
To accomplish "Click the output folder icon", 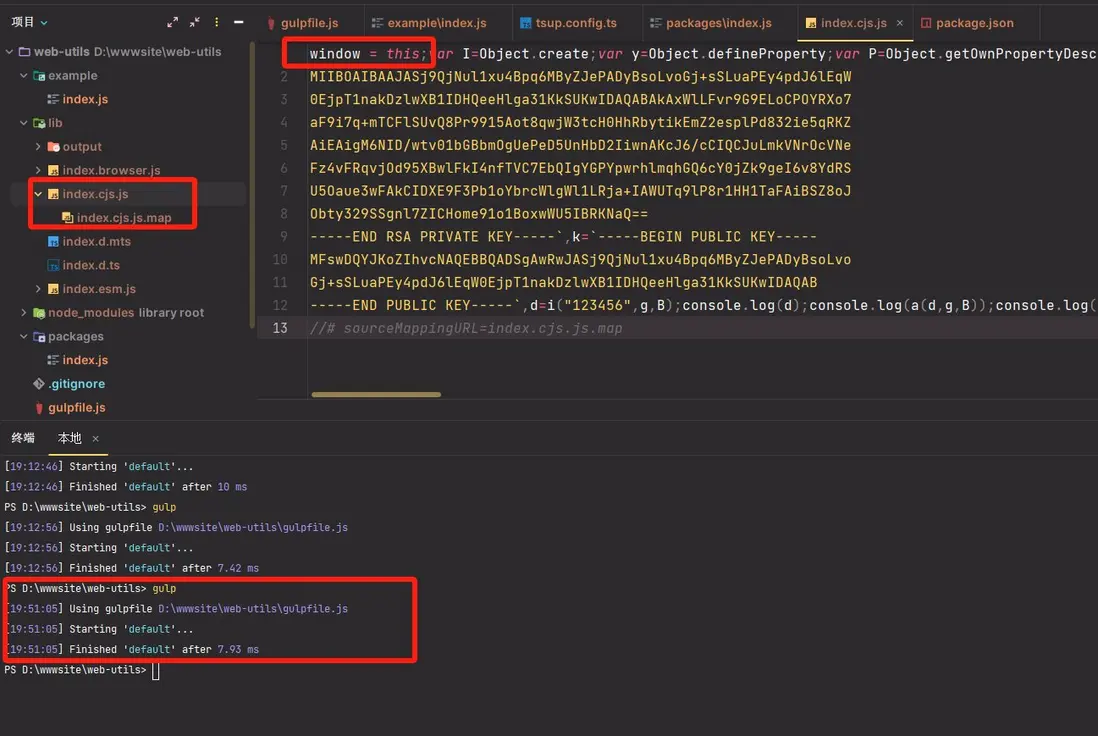I will coord(53,147).
